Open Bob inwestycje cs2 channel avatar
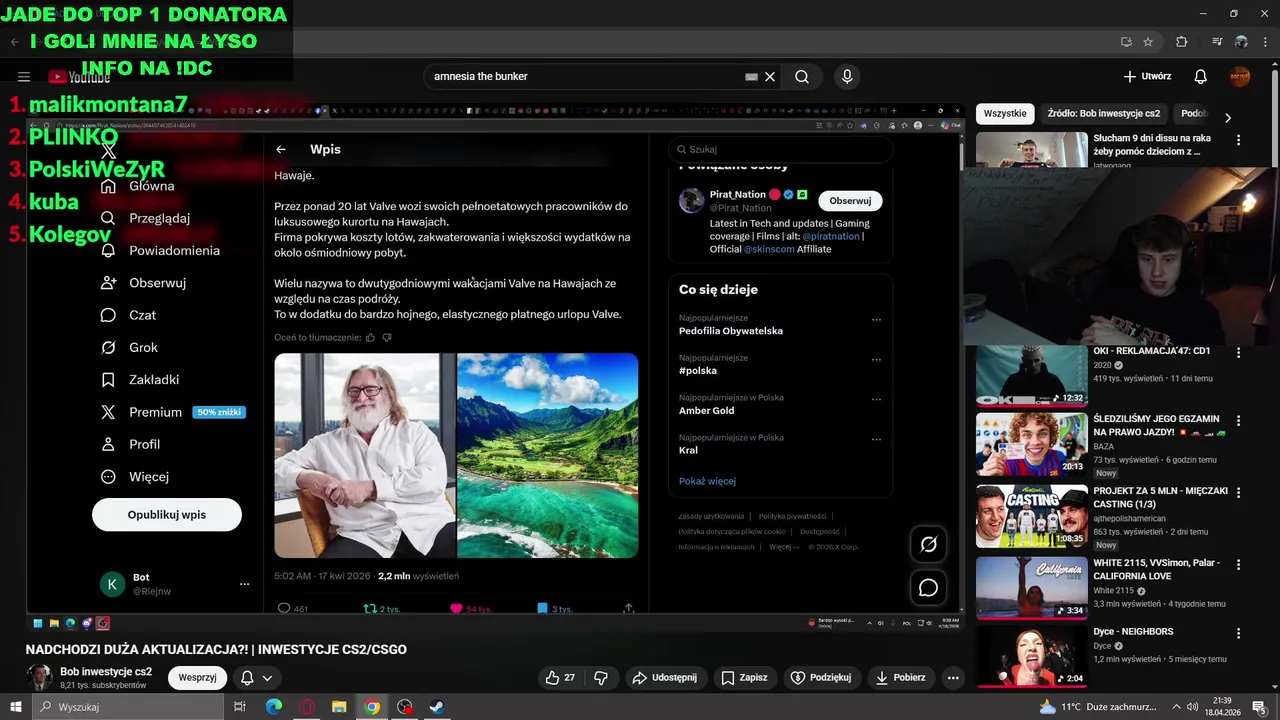Viewport: 1280px width, 720px height. (39, 677)
